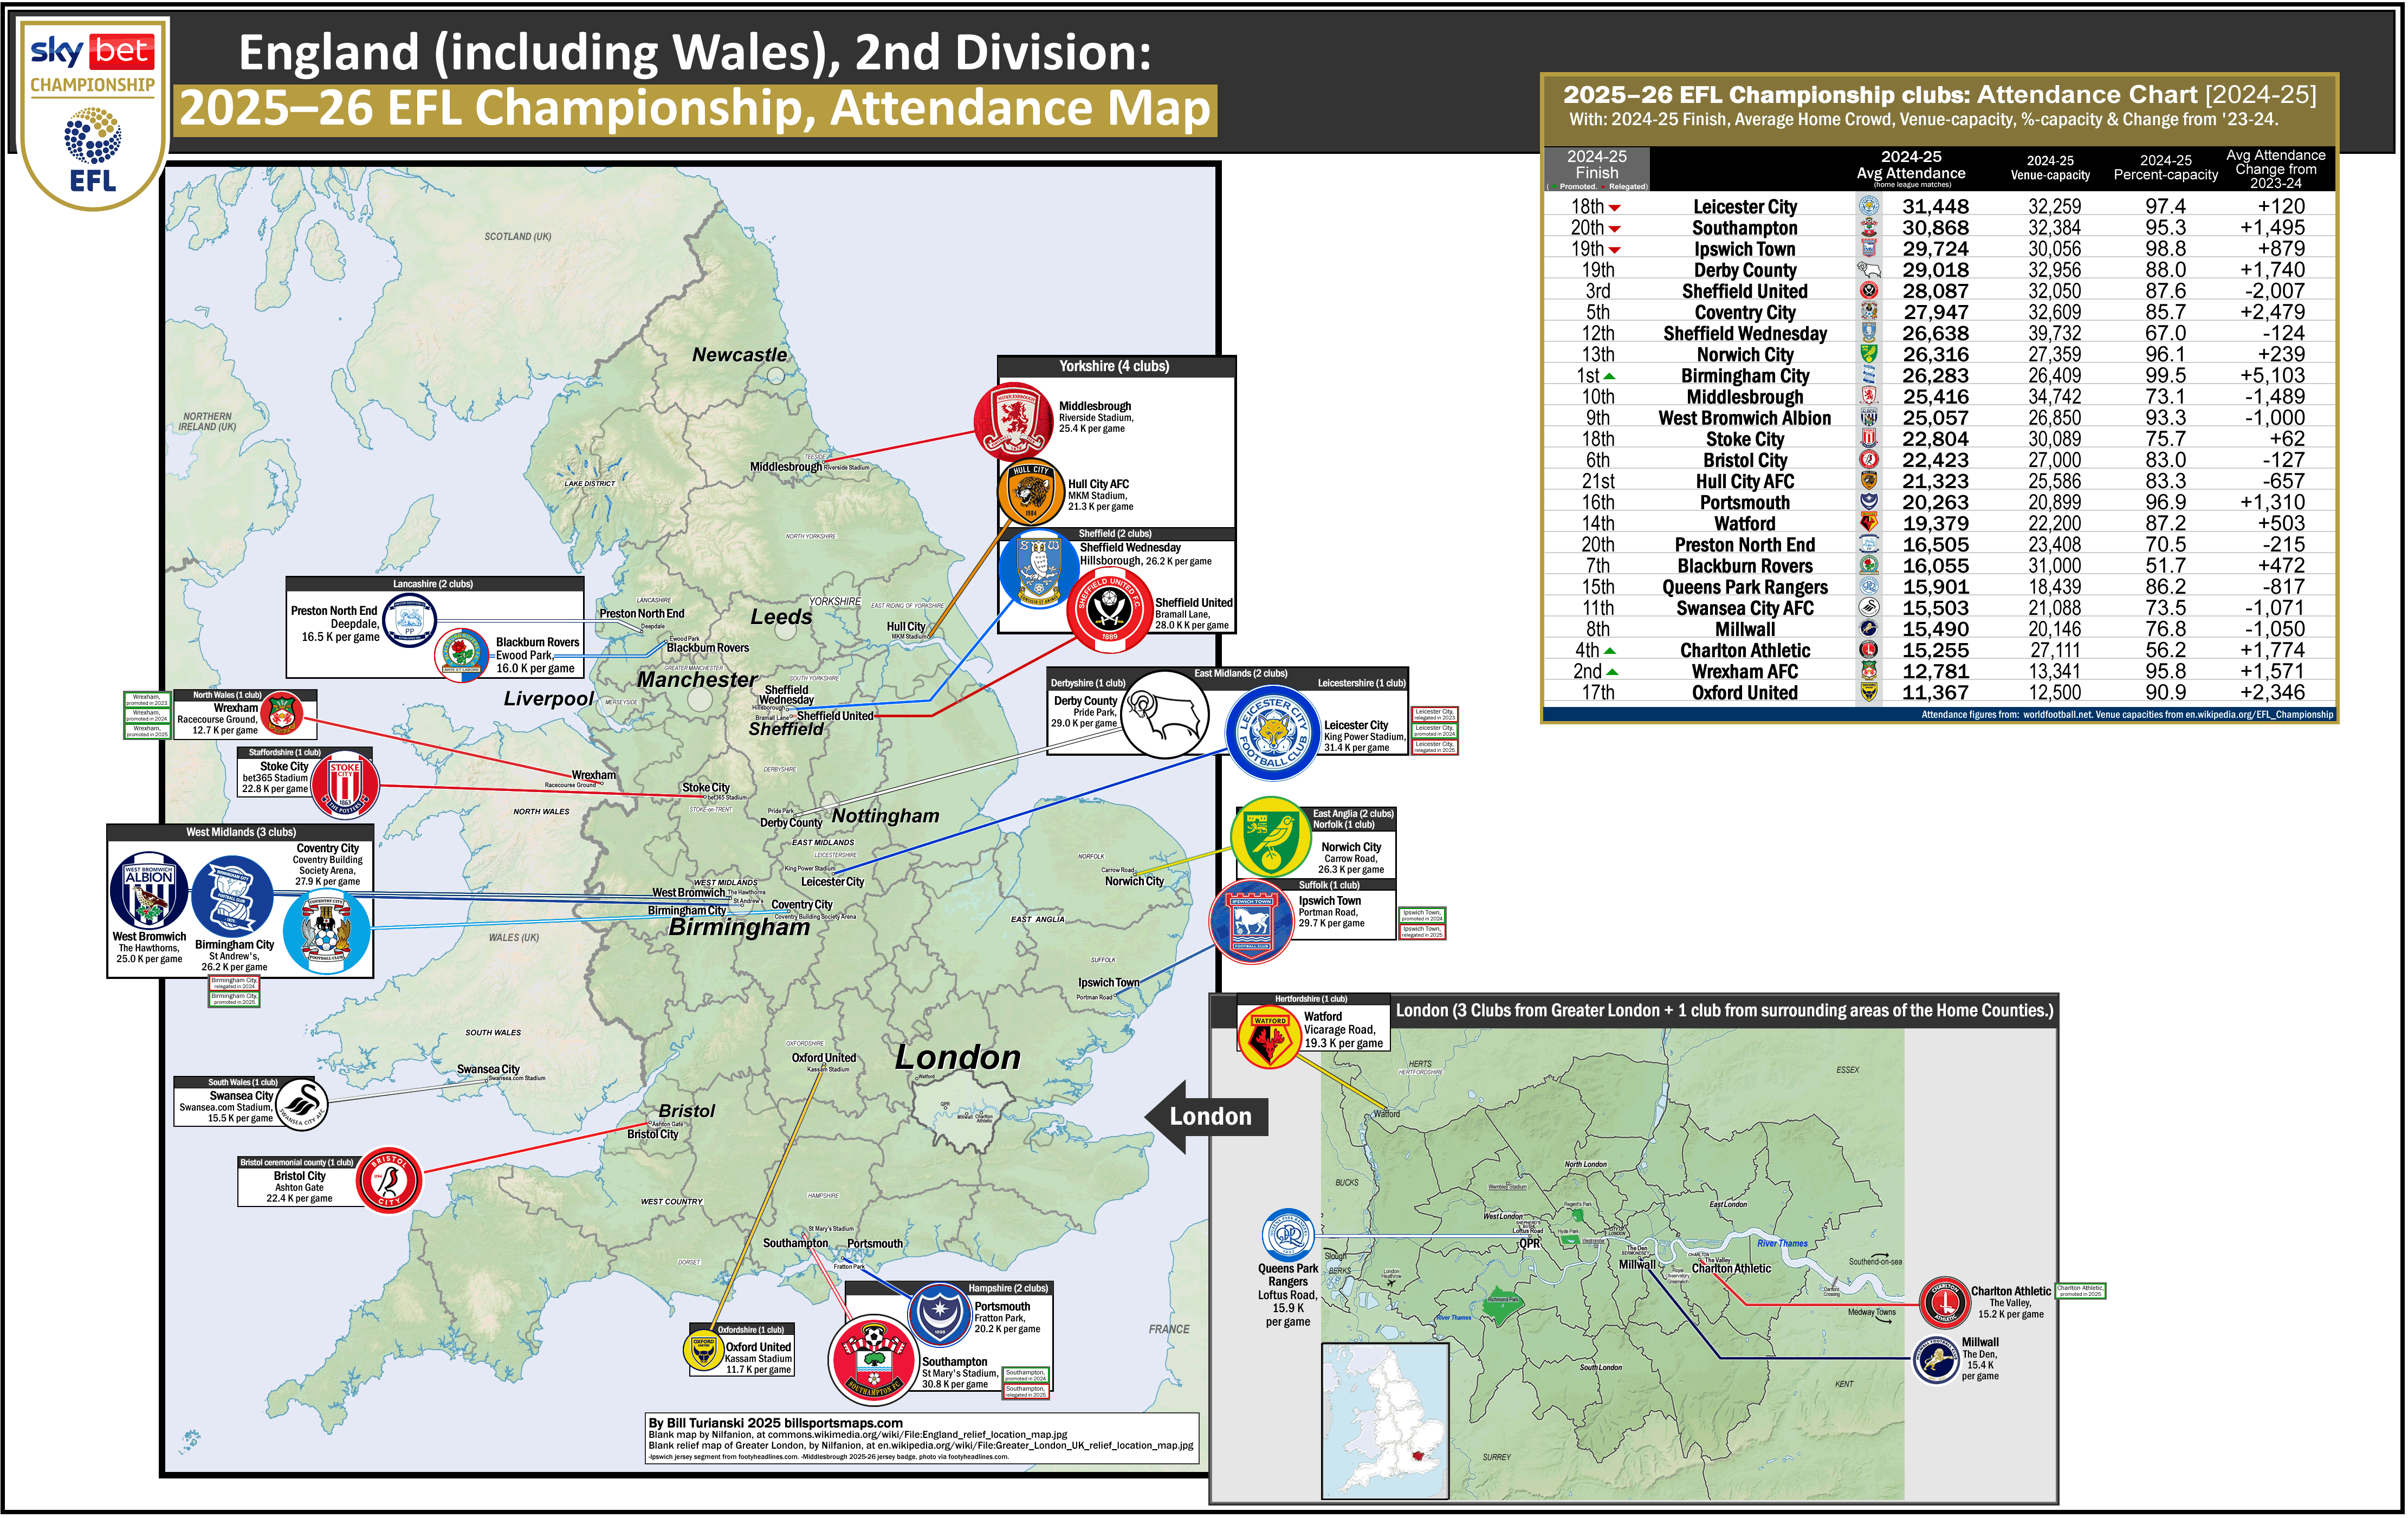
Task: Click the East Anglia (2 clubs) header
Action: pyautogui.click(x=1353, y=814)
